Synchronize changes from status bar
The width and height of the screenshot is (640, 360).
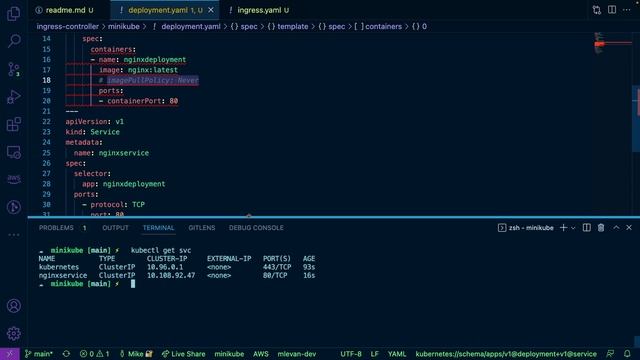click(66, 354)
